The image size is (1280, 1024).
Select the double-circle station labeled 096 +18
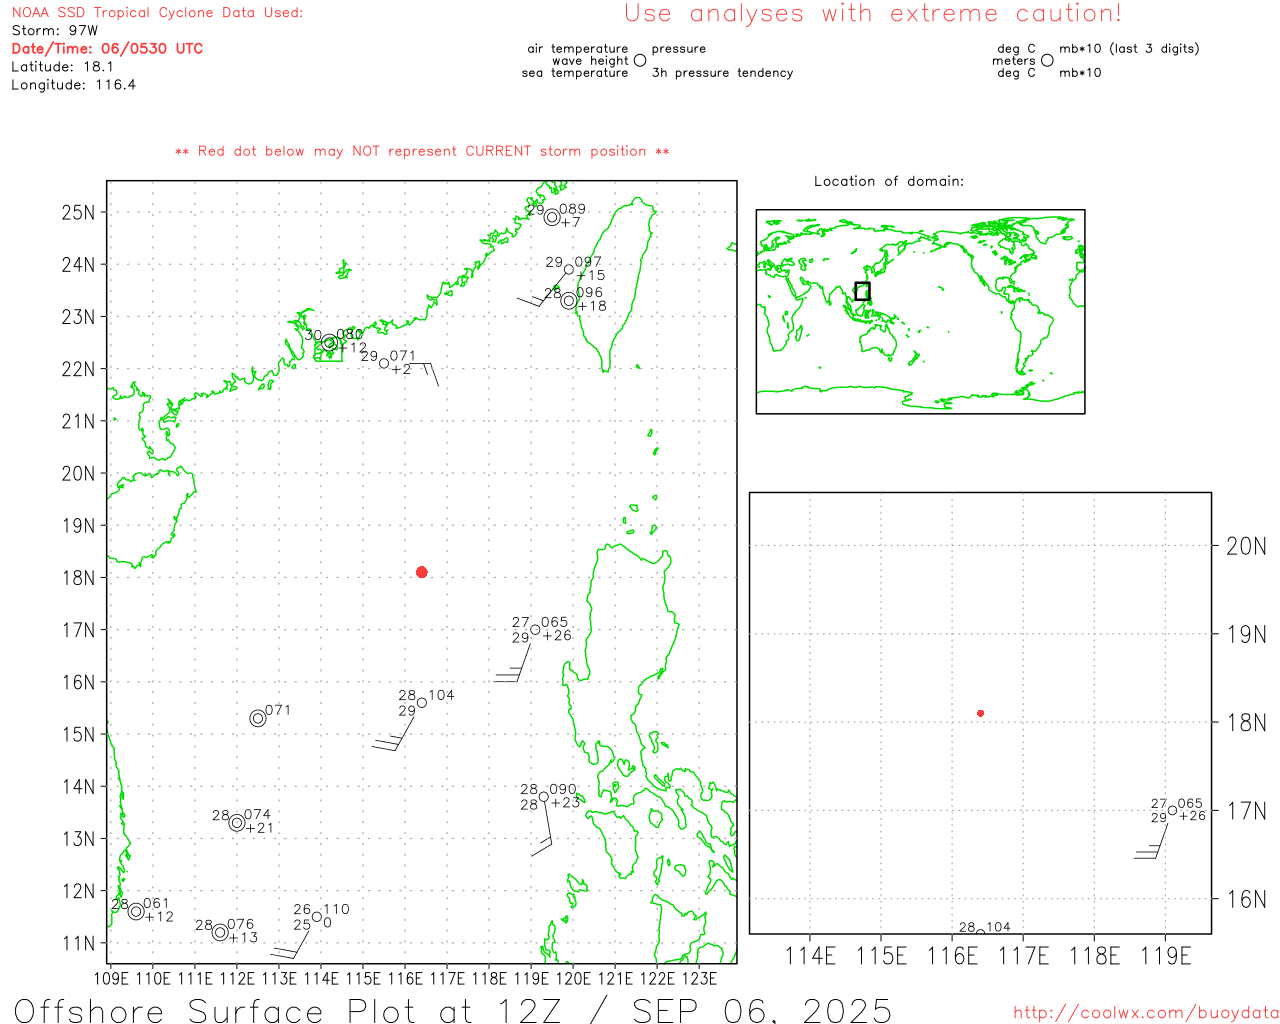click(x=569, y=300)
